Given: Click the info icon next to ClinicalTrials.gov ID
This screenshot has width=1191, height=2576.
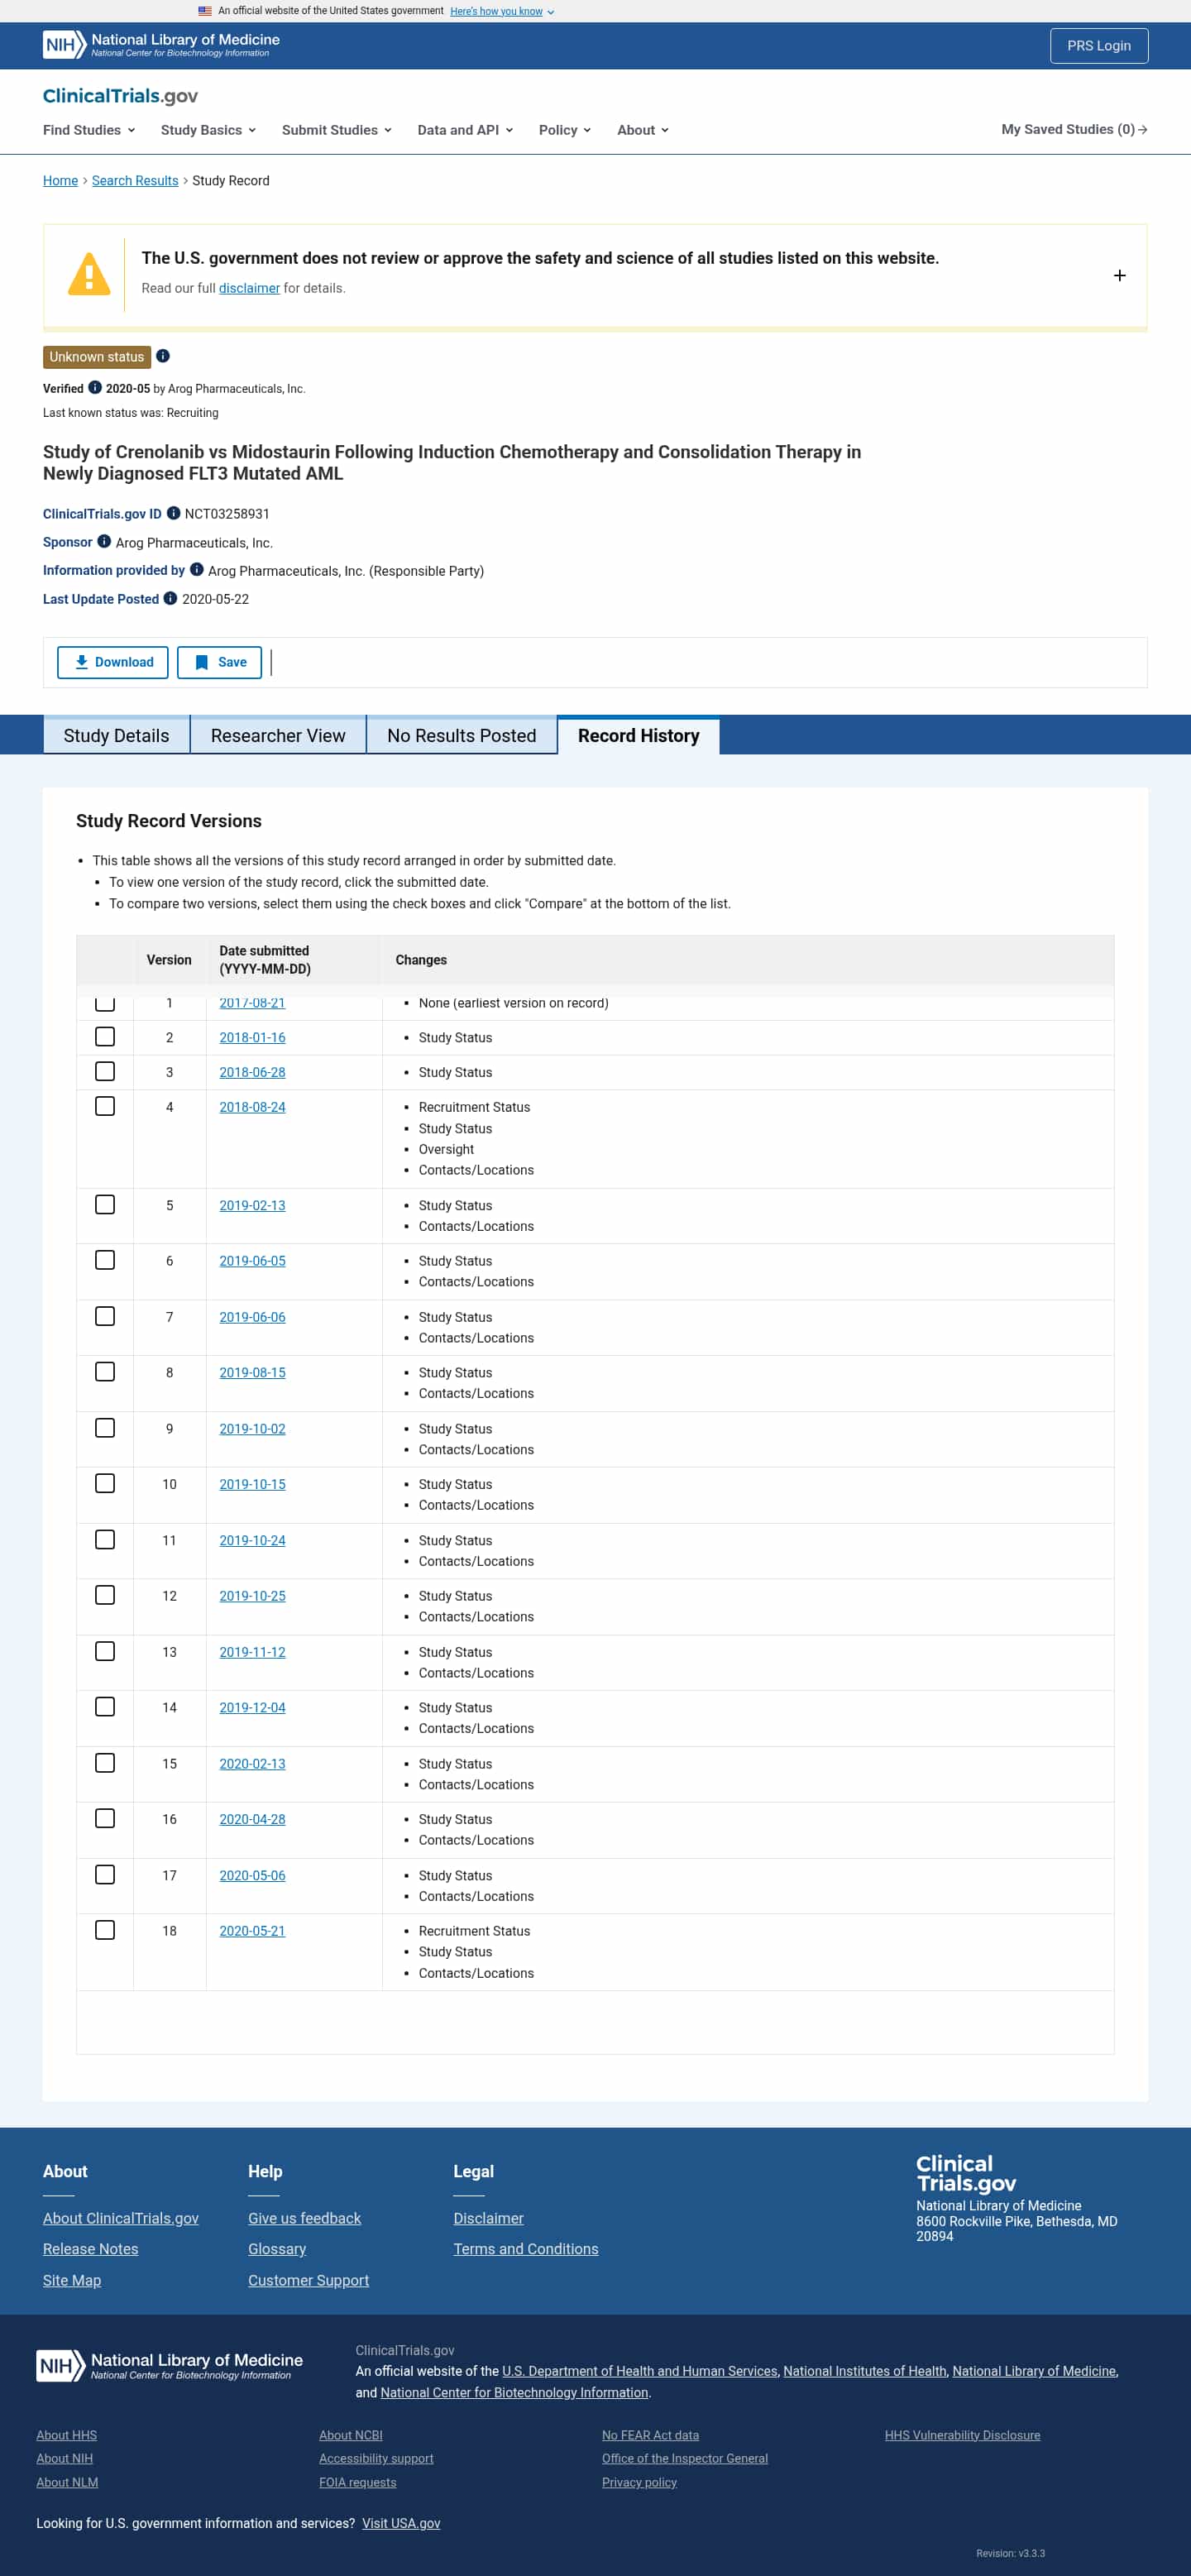Looking at the screenshot, I should click(173, 513).
